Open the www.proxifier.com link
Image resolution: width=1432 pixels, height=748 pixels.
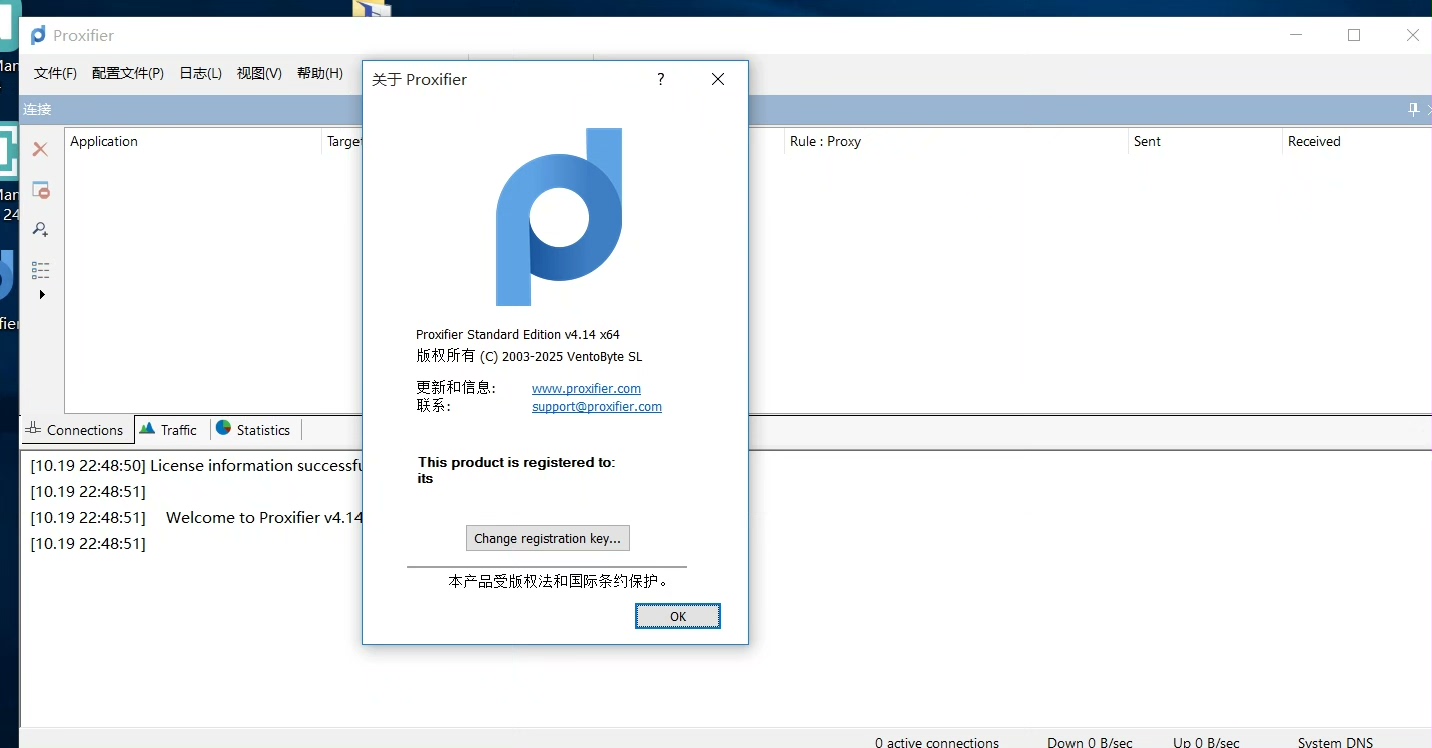pyautogui.click(x=586, y=389)
